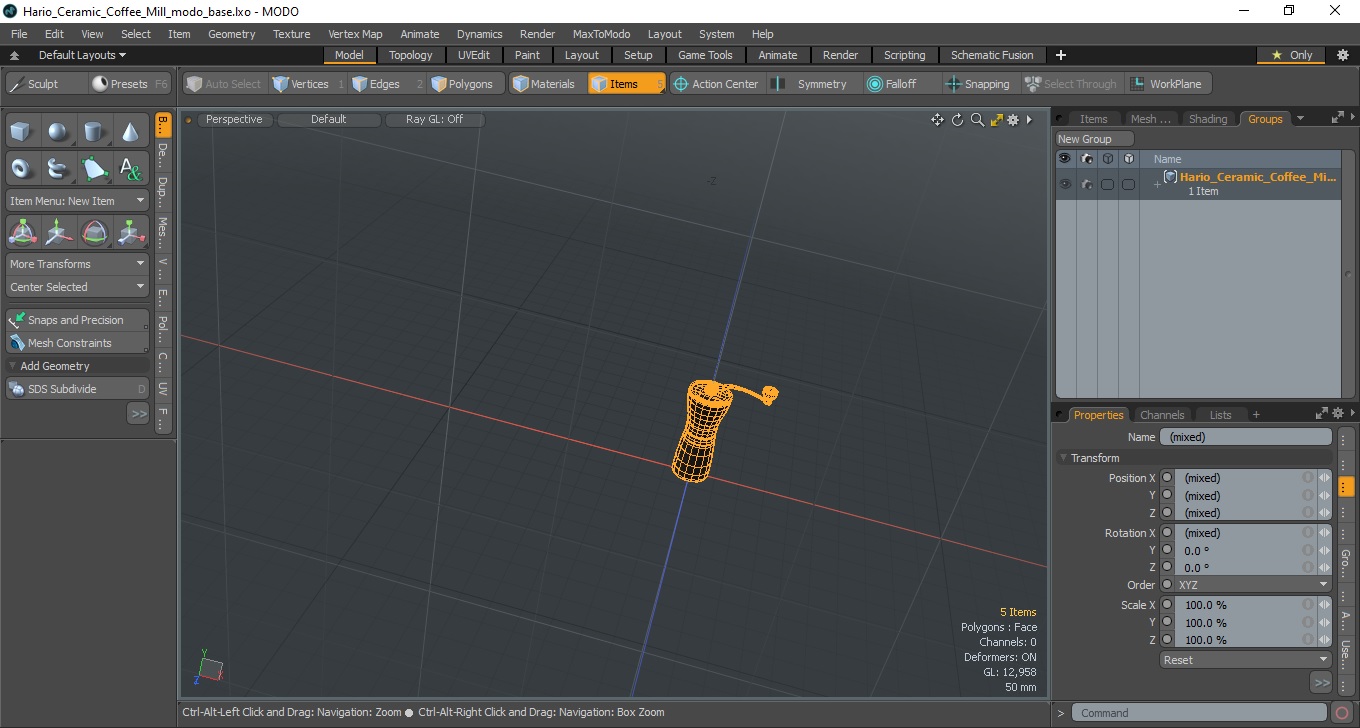Screen dimensions: 1360x728
Task: Toggle Snapping on
Action: [978, 84]
